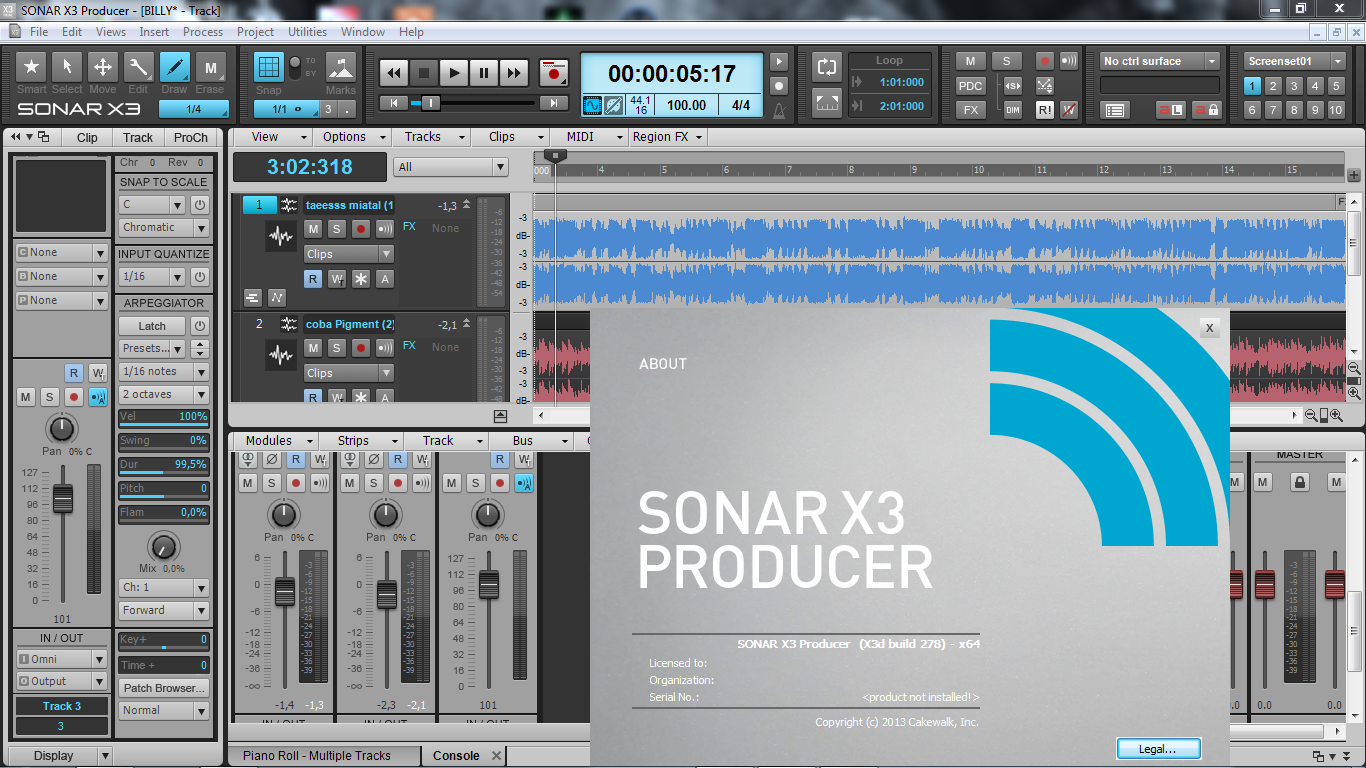Click the arpeggiator Swing slider
Image resolution: width=1366 pixels, height=768 pixels.
click(x=164, y=440)
